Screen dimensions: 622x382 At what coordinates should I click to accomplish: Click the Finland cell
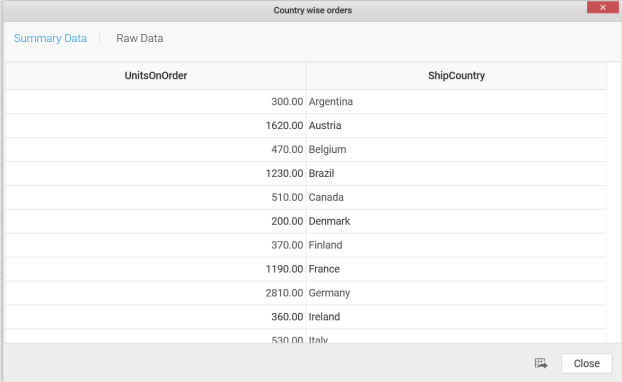[456, 245]
